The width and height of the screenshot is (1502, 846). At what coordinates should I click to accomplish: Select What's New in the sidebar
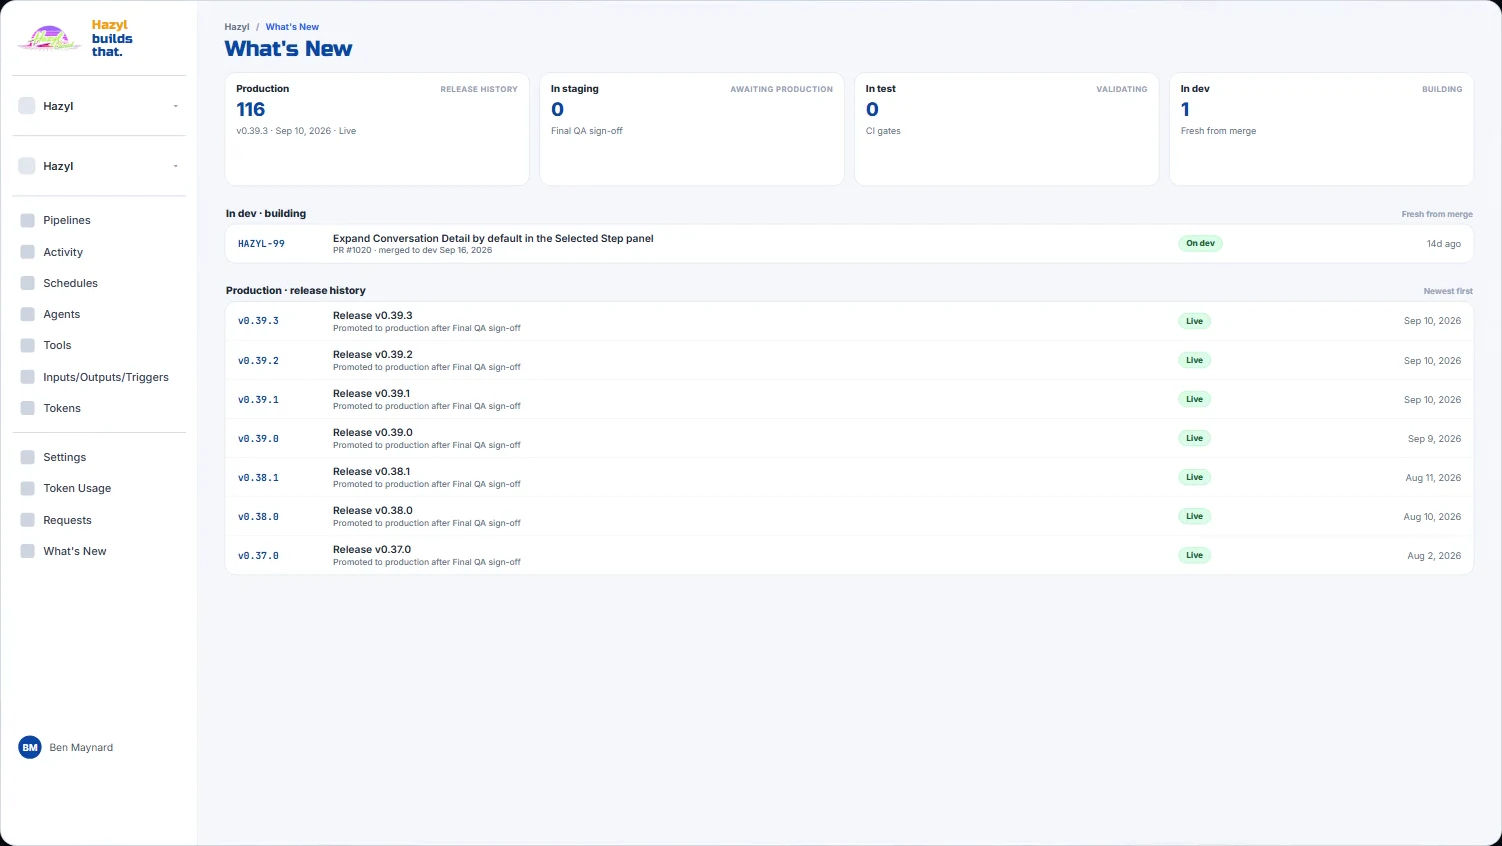75,551
